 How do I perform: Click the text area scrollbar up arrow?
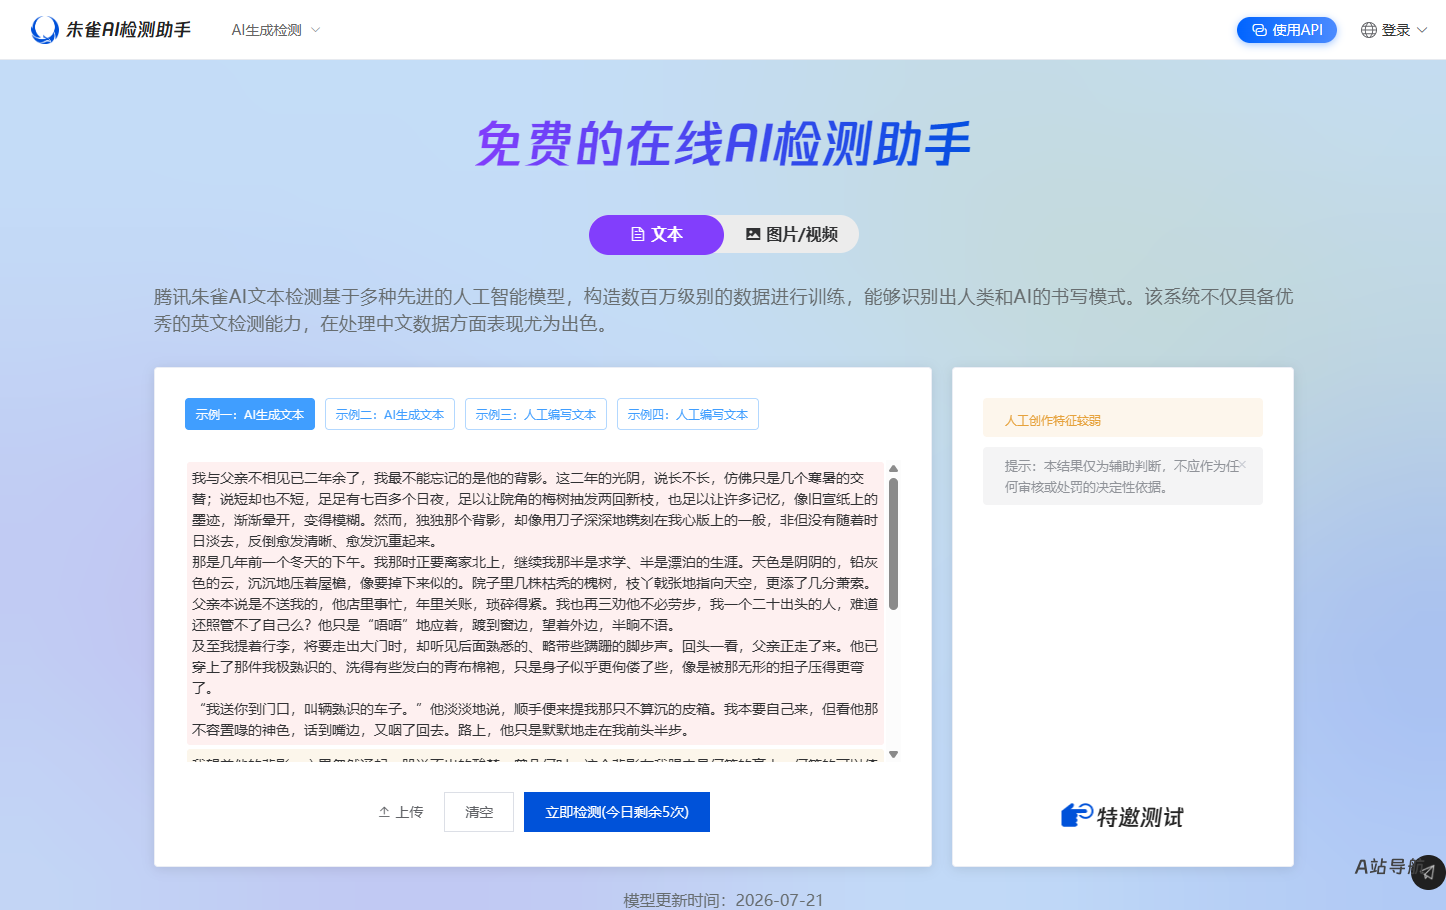[x=894, y=468]
